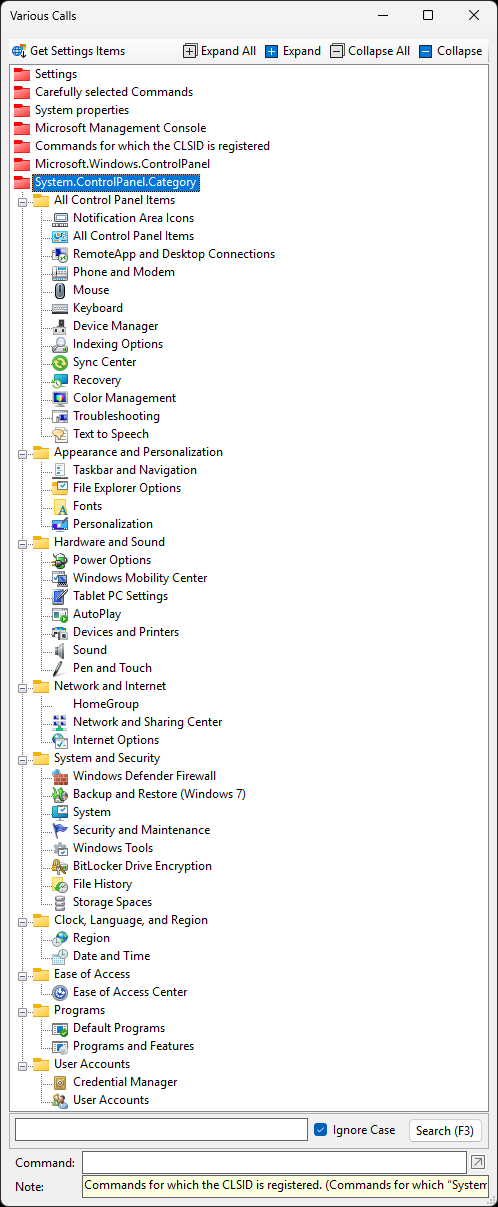Click the Color Management icon
The image size is (498, 1207).
60,398
